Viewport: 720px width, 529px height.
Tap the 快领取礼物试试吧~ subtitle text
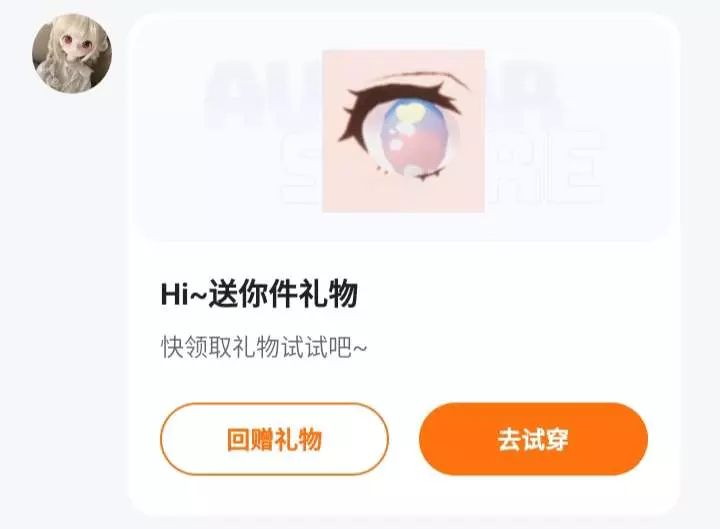(264, 347)
